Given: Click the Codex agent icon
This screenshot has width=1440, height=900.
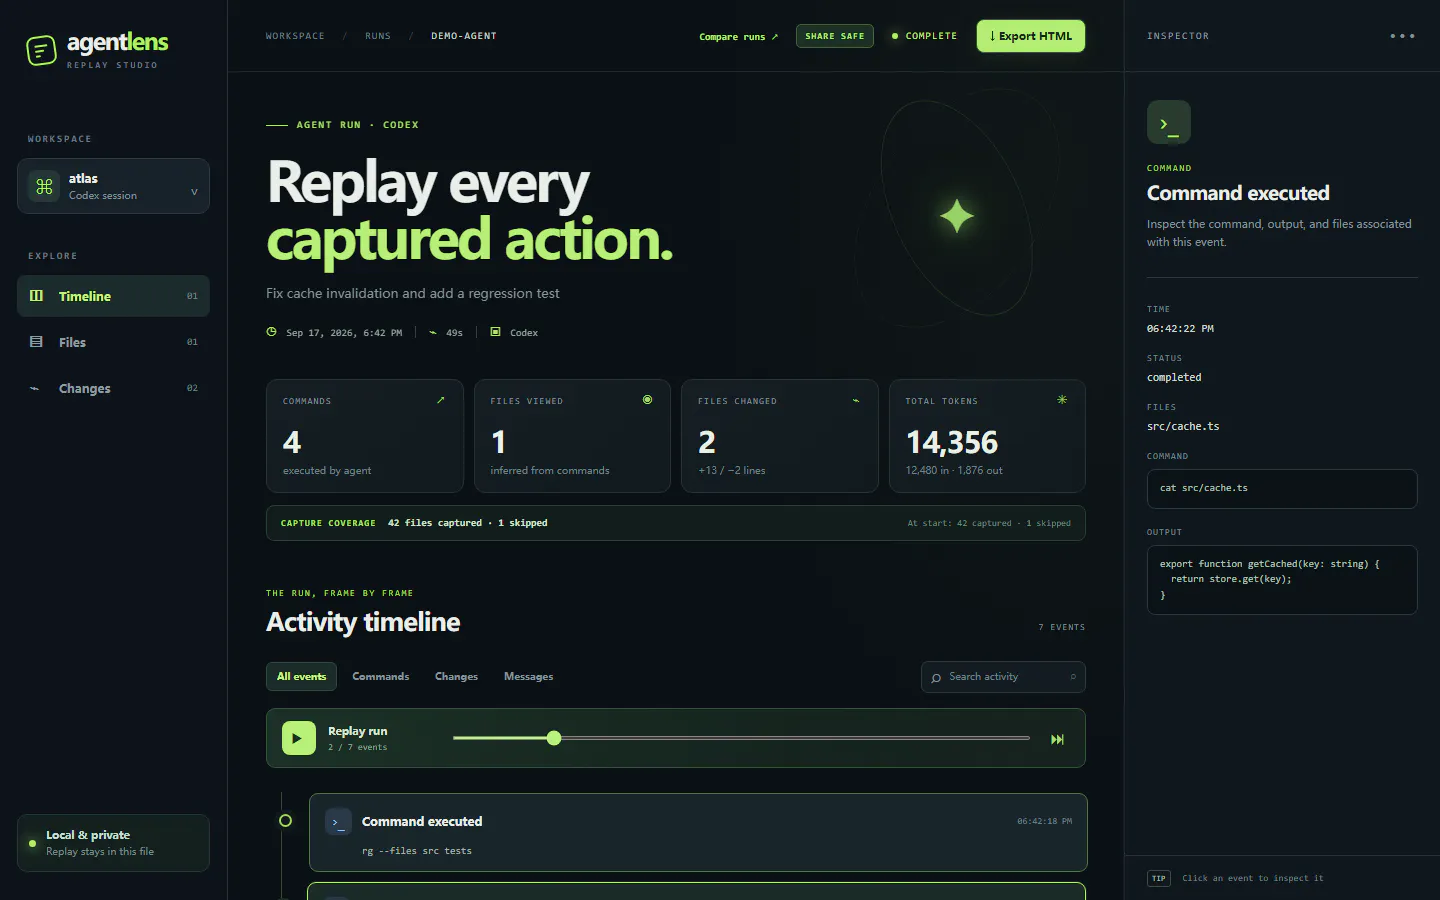Looking at the screenshot, I should pyautogui.click(x=495, y=332).
